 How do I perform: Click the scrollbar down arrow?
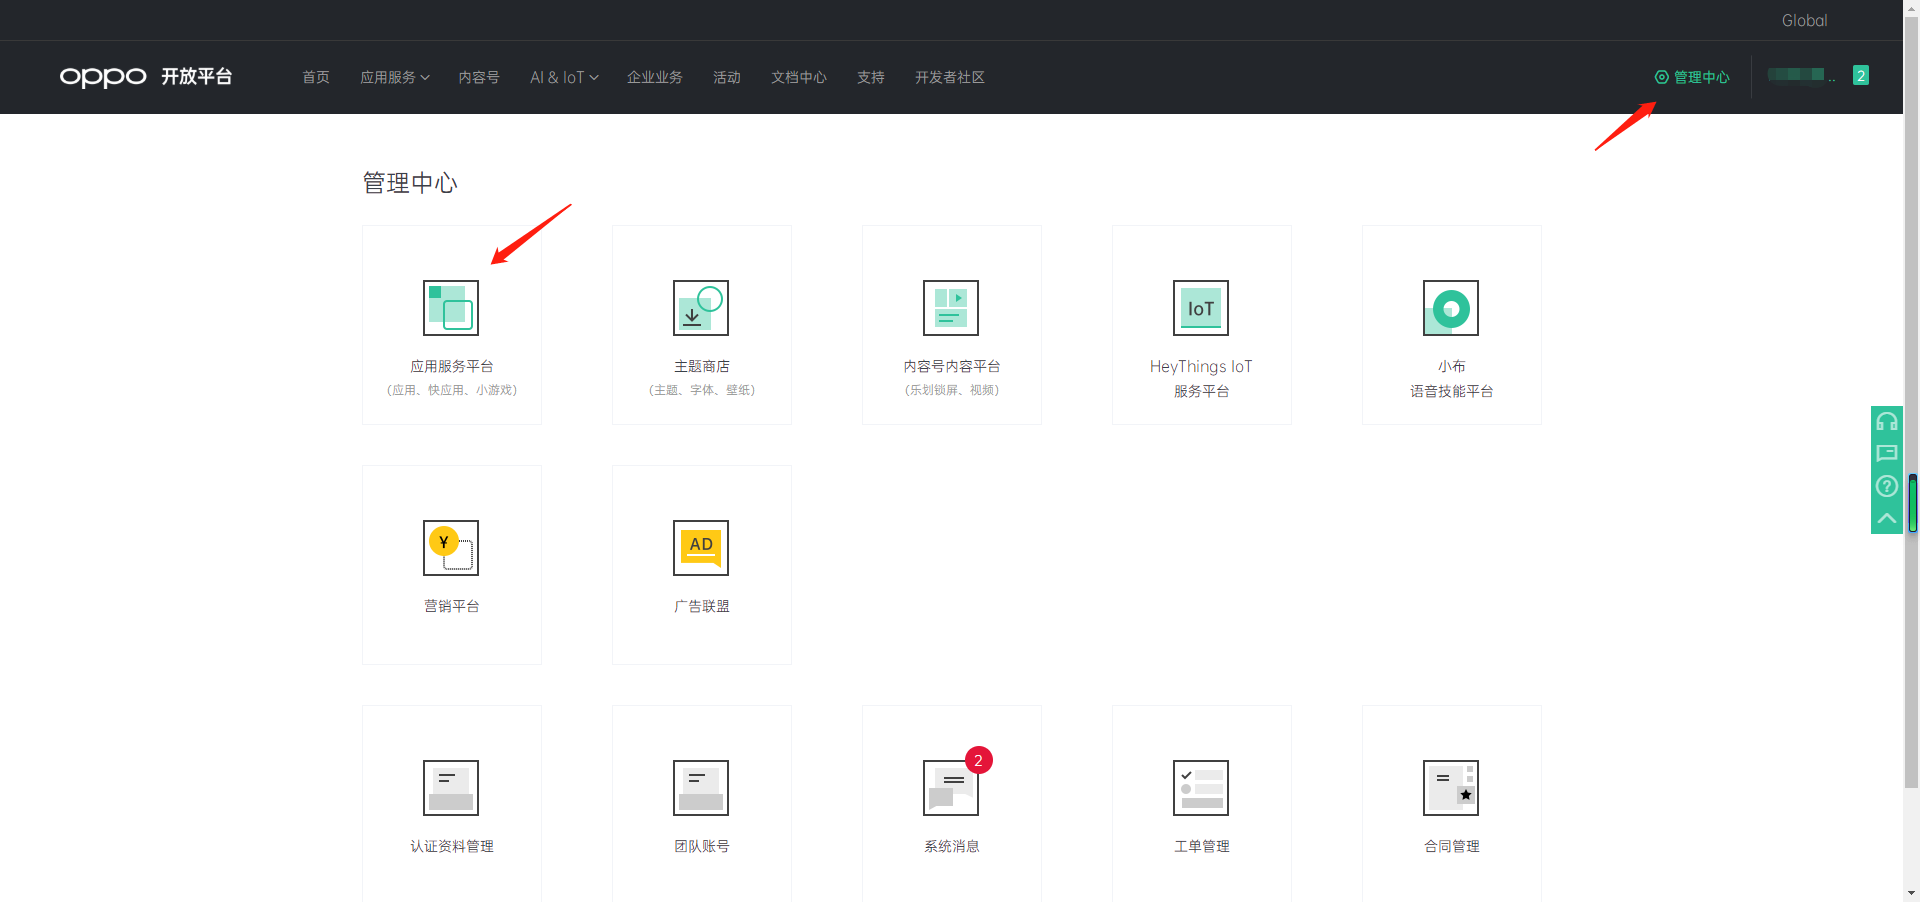pos(1912,893)
